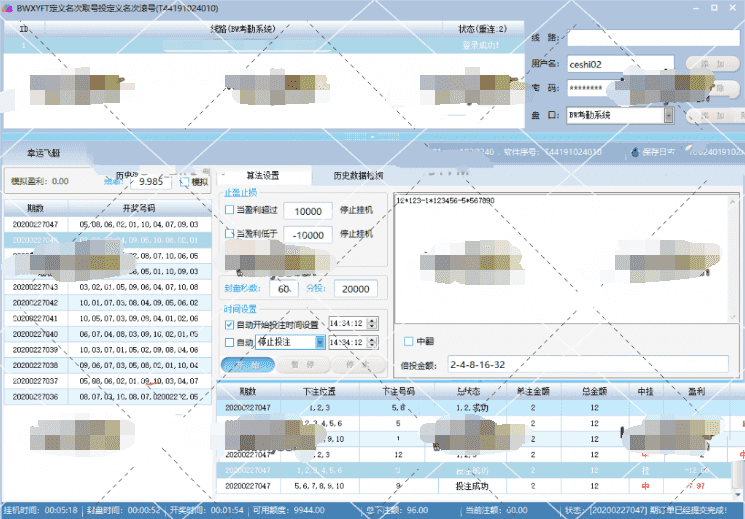Click the 单注金额 column header

pos(534,392)
